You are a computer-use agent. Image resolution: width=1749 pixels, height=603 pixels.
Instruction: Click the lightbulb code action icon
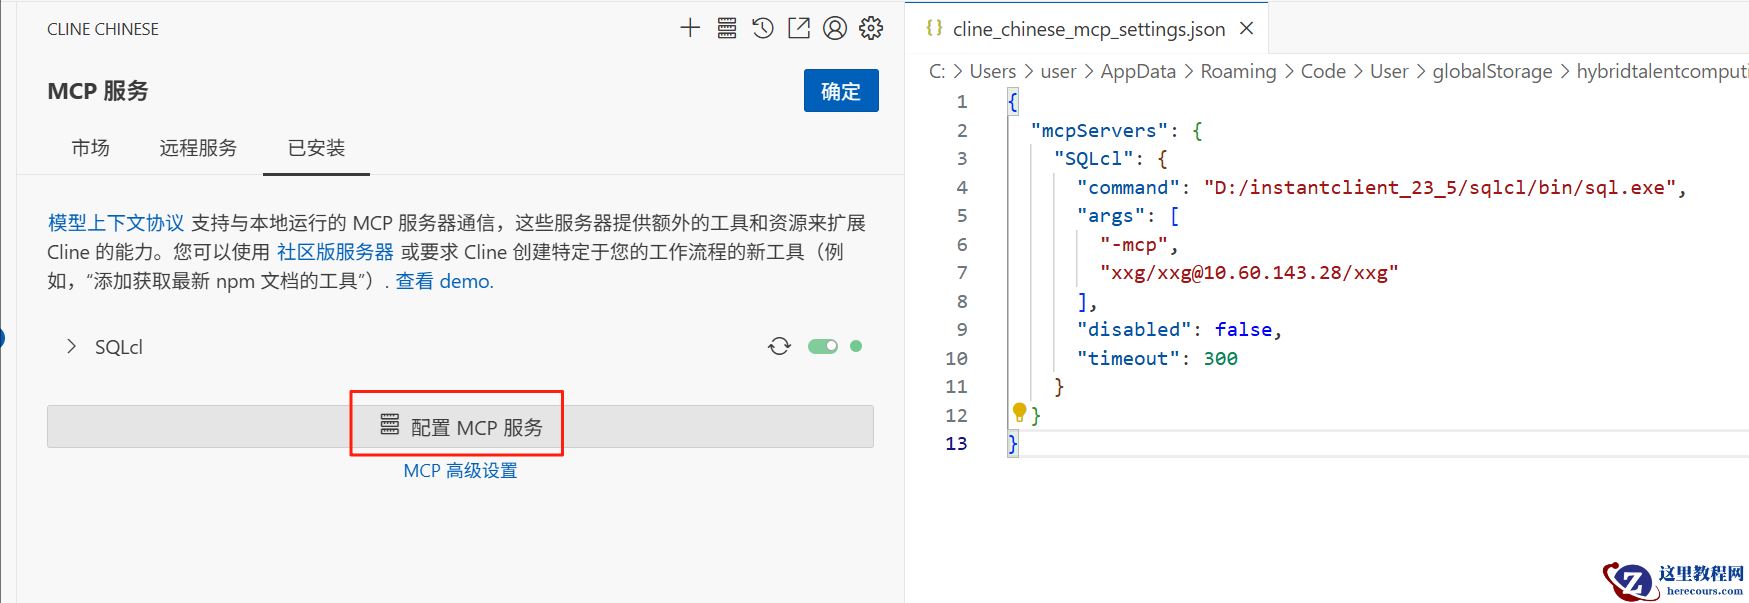tap(1019, 411)
